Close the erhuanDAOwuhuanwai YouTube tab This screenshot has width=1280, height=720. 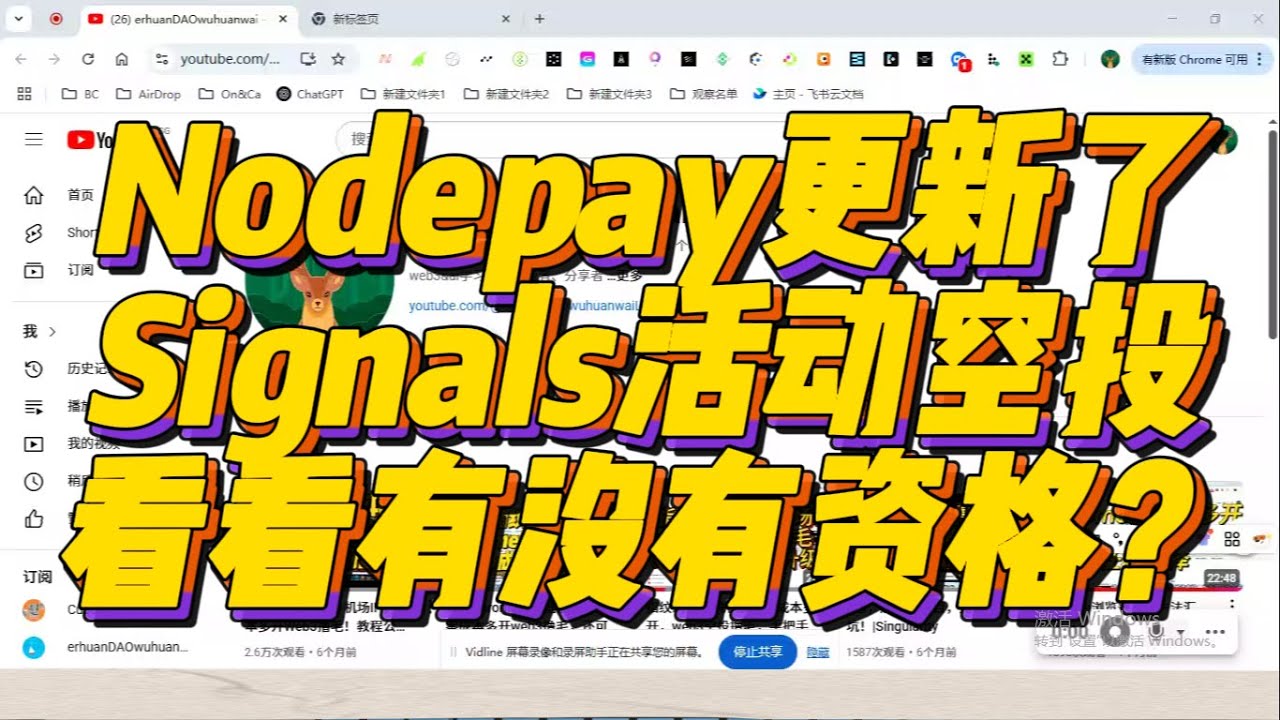pyautogui.click(x=282, y=18)
